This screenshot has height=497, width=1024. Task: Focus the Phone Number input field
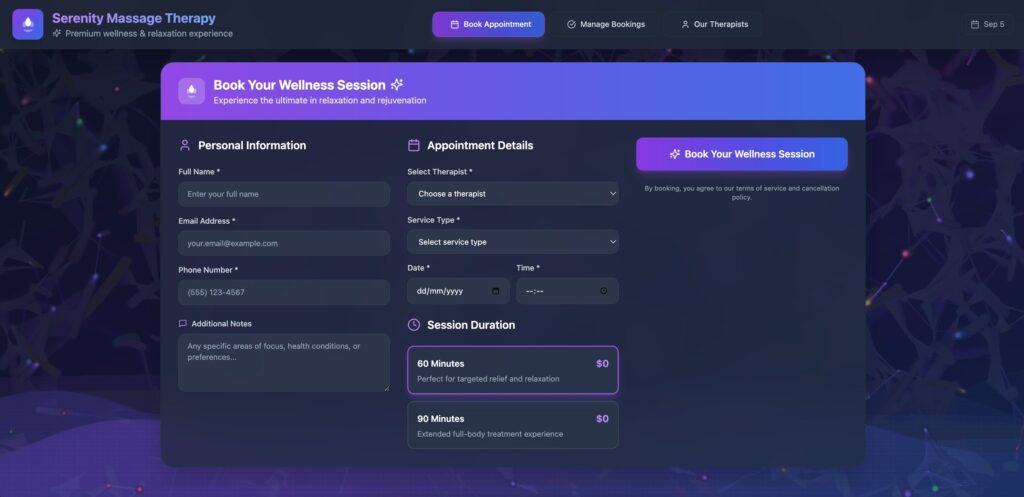pyautogui.click(x=284, y=292)
